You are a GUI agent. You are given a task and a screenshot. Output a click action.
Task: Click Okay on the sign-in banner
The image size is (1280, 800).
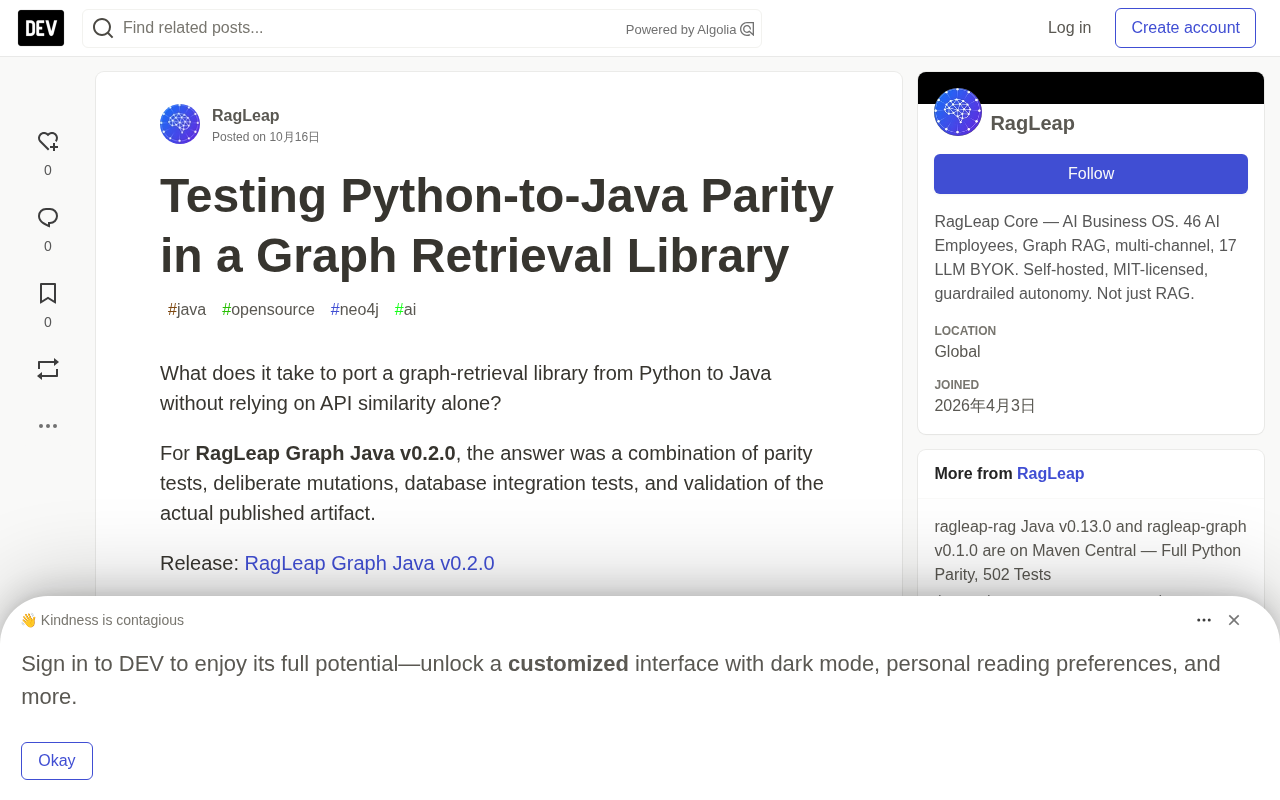point(57,761)
